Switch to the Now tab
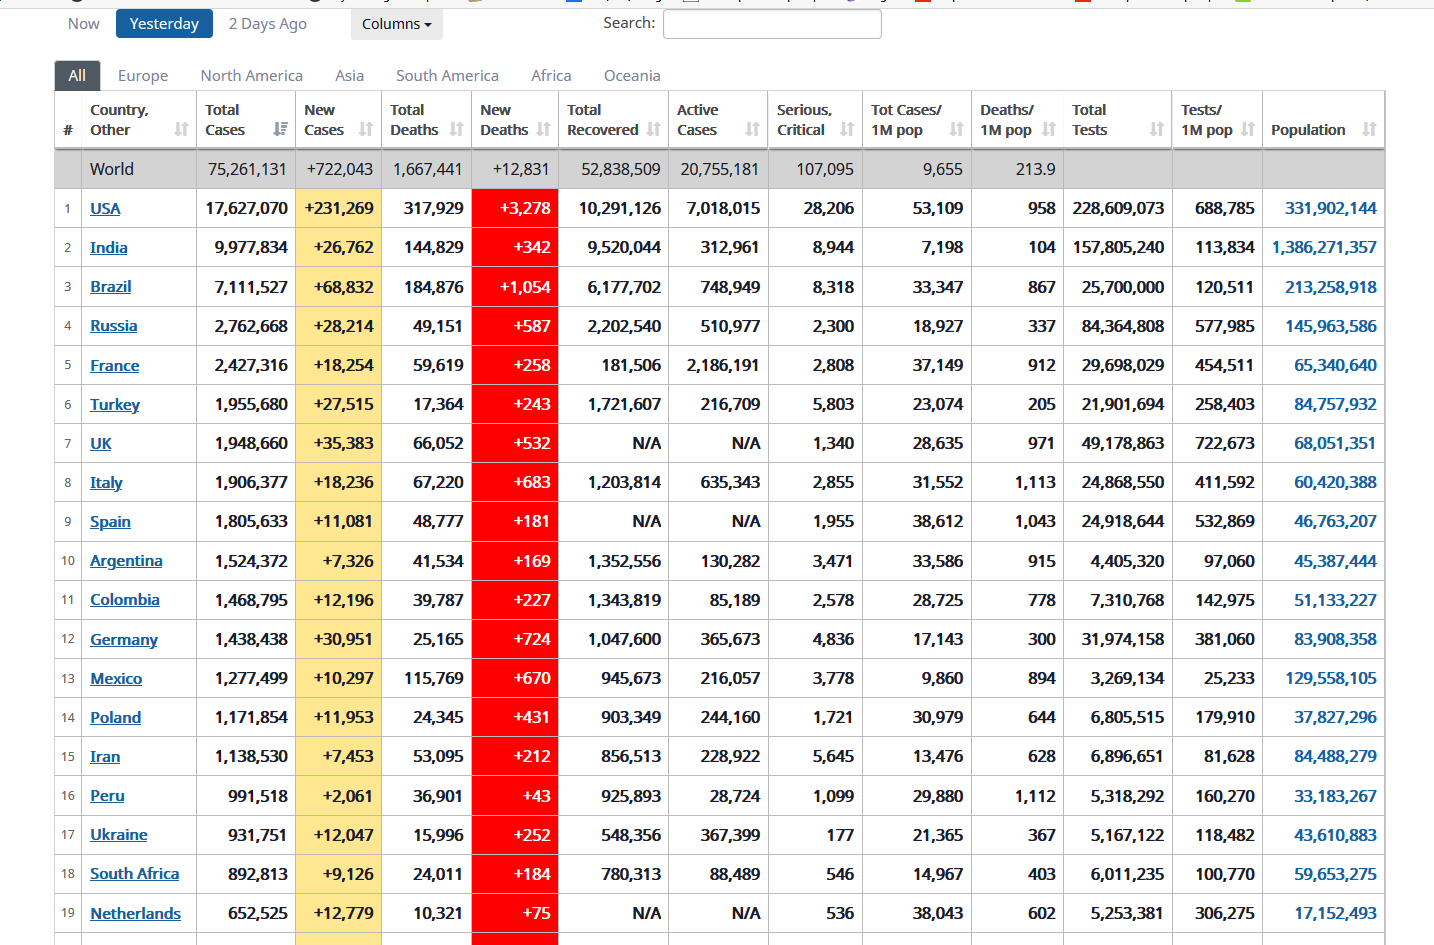This screenshot has height=945, width=1434. click(x=84, y=24)
